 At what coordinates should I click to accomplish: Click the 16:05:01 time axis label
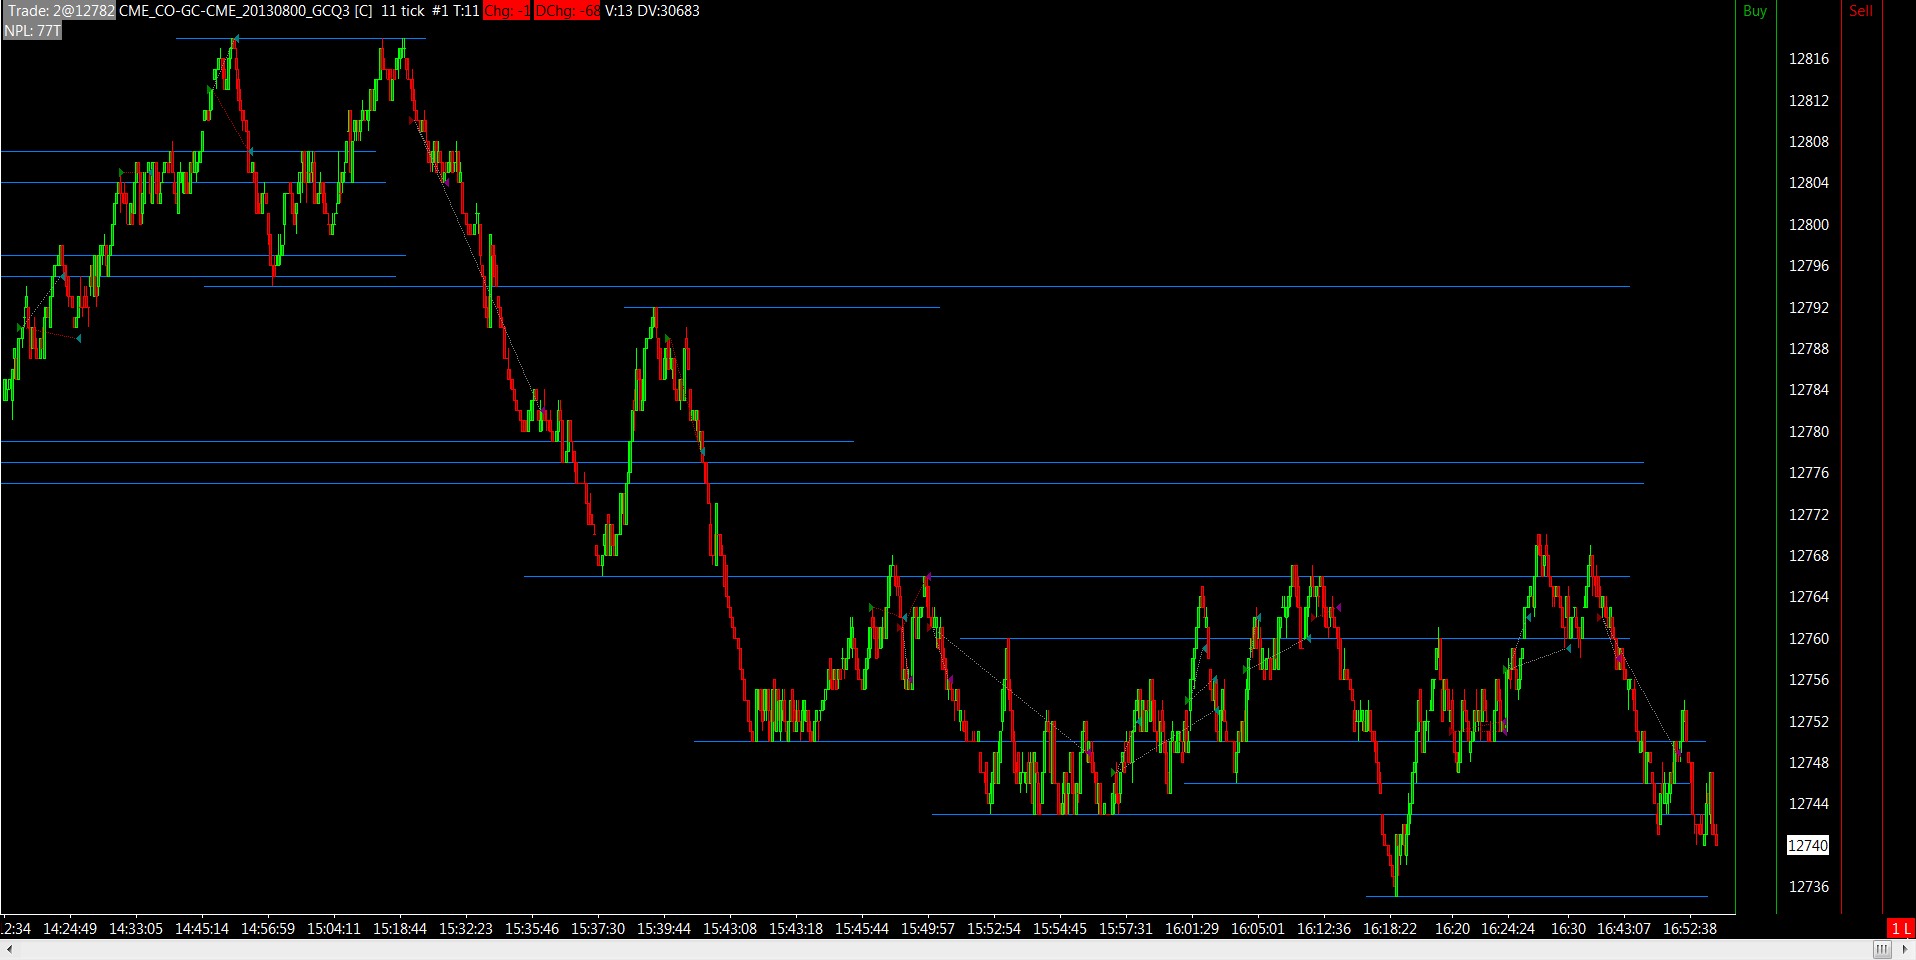pyautogui.click(x=1258, y=929)
